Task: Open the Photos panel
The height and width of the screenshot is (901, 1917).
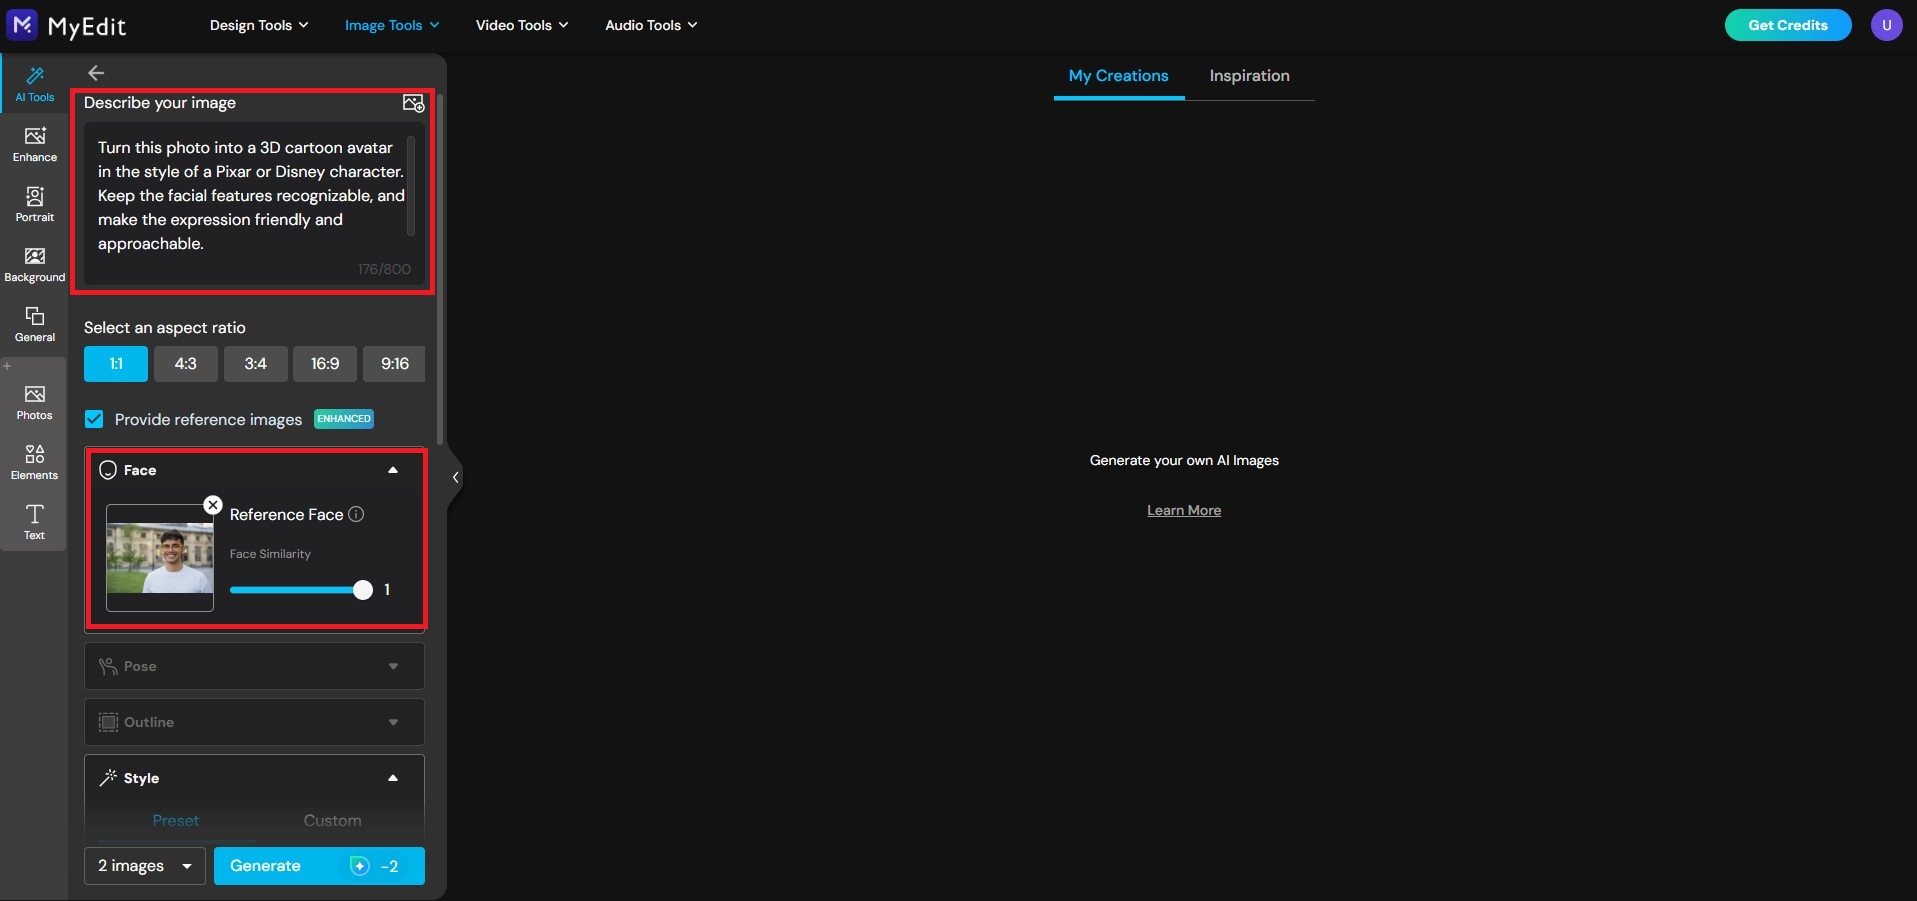Action: point(34,402)
